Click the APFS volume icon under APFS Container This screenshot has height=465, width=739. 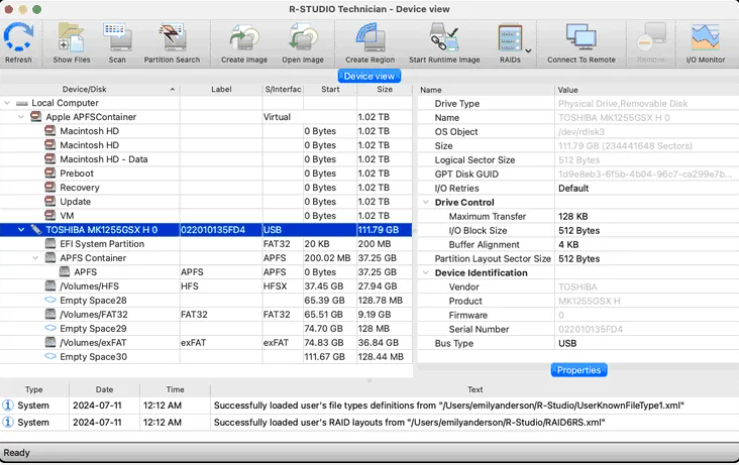pos(65,272)
